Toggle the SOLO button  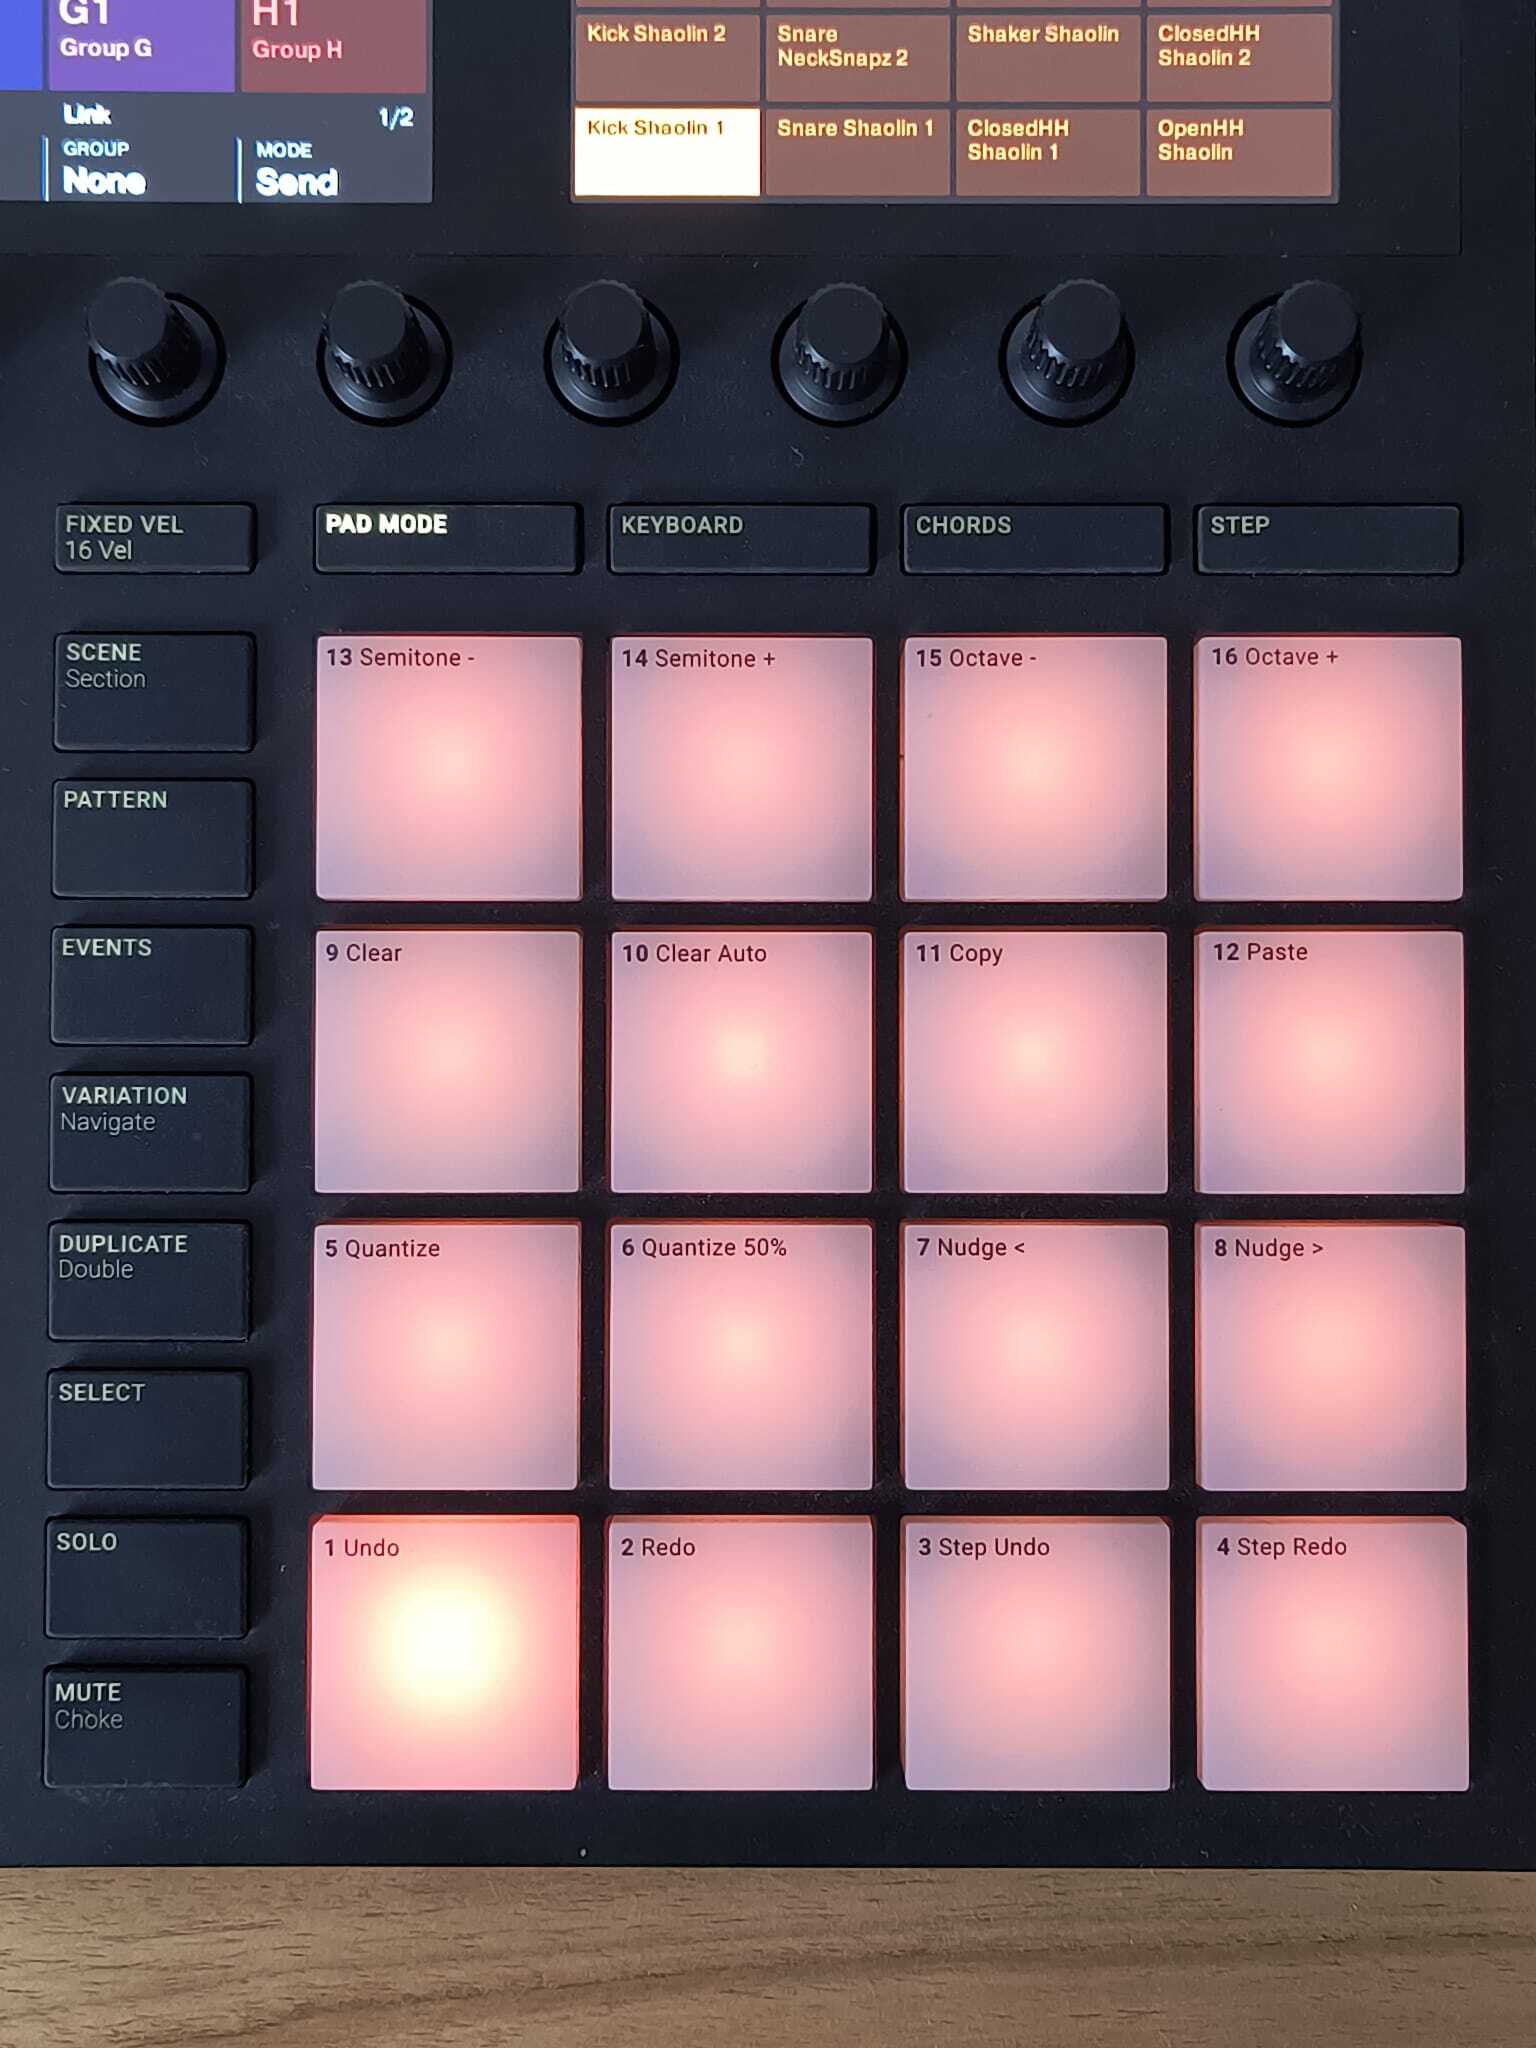point(147,1578)
